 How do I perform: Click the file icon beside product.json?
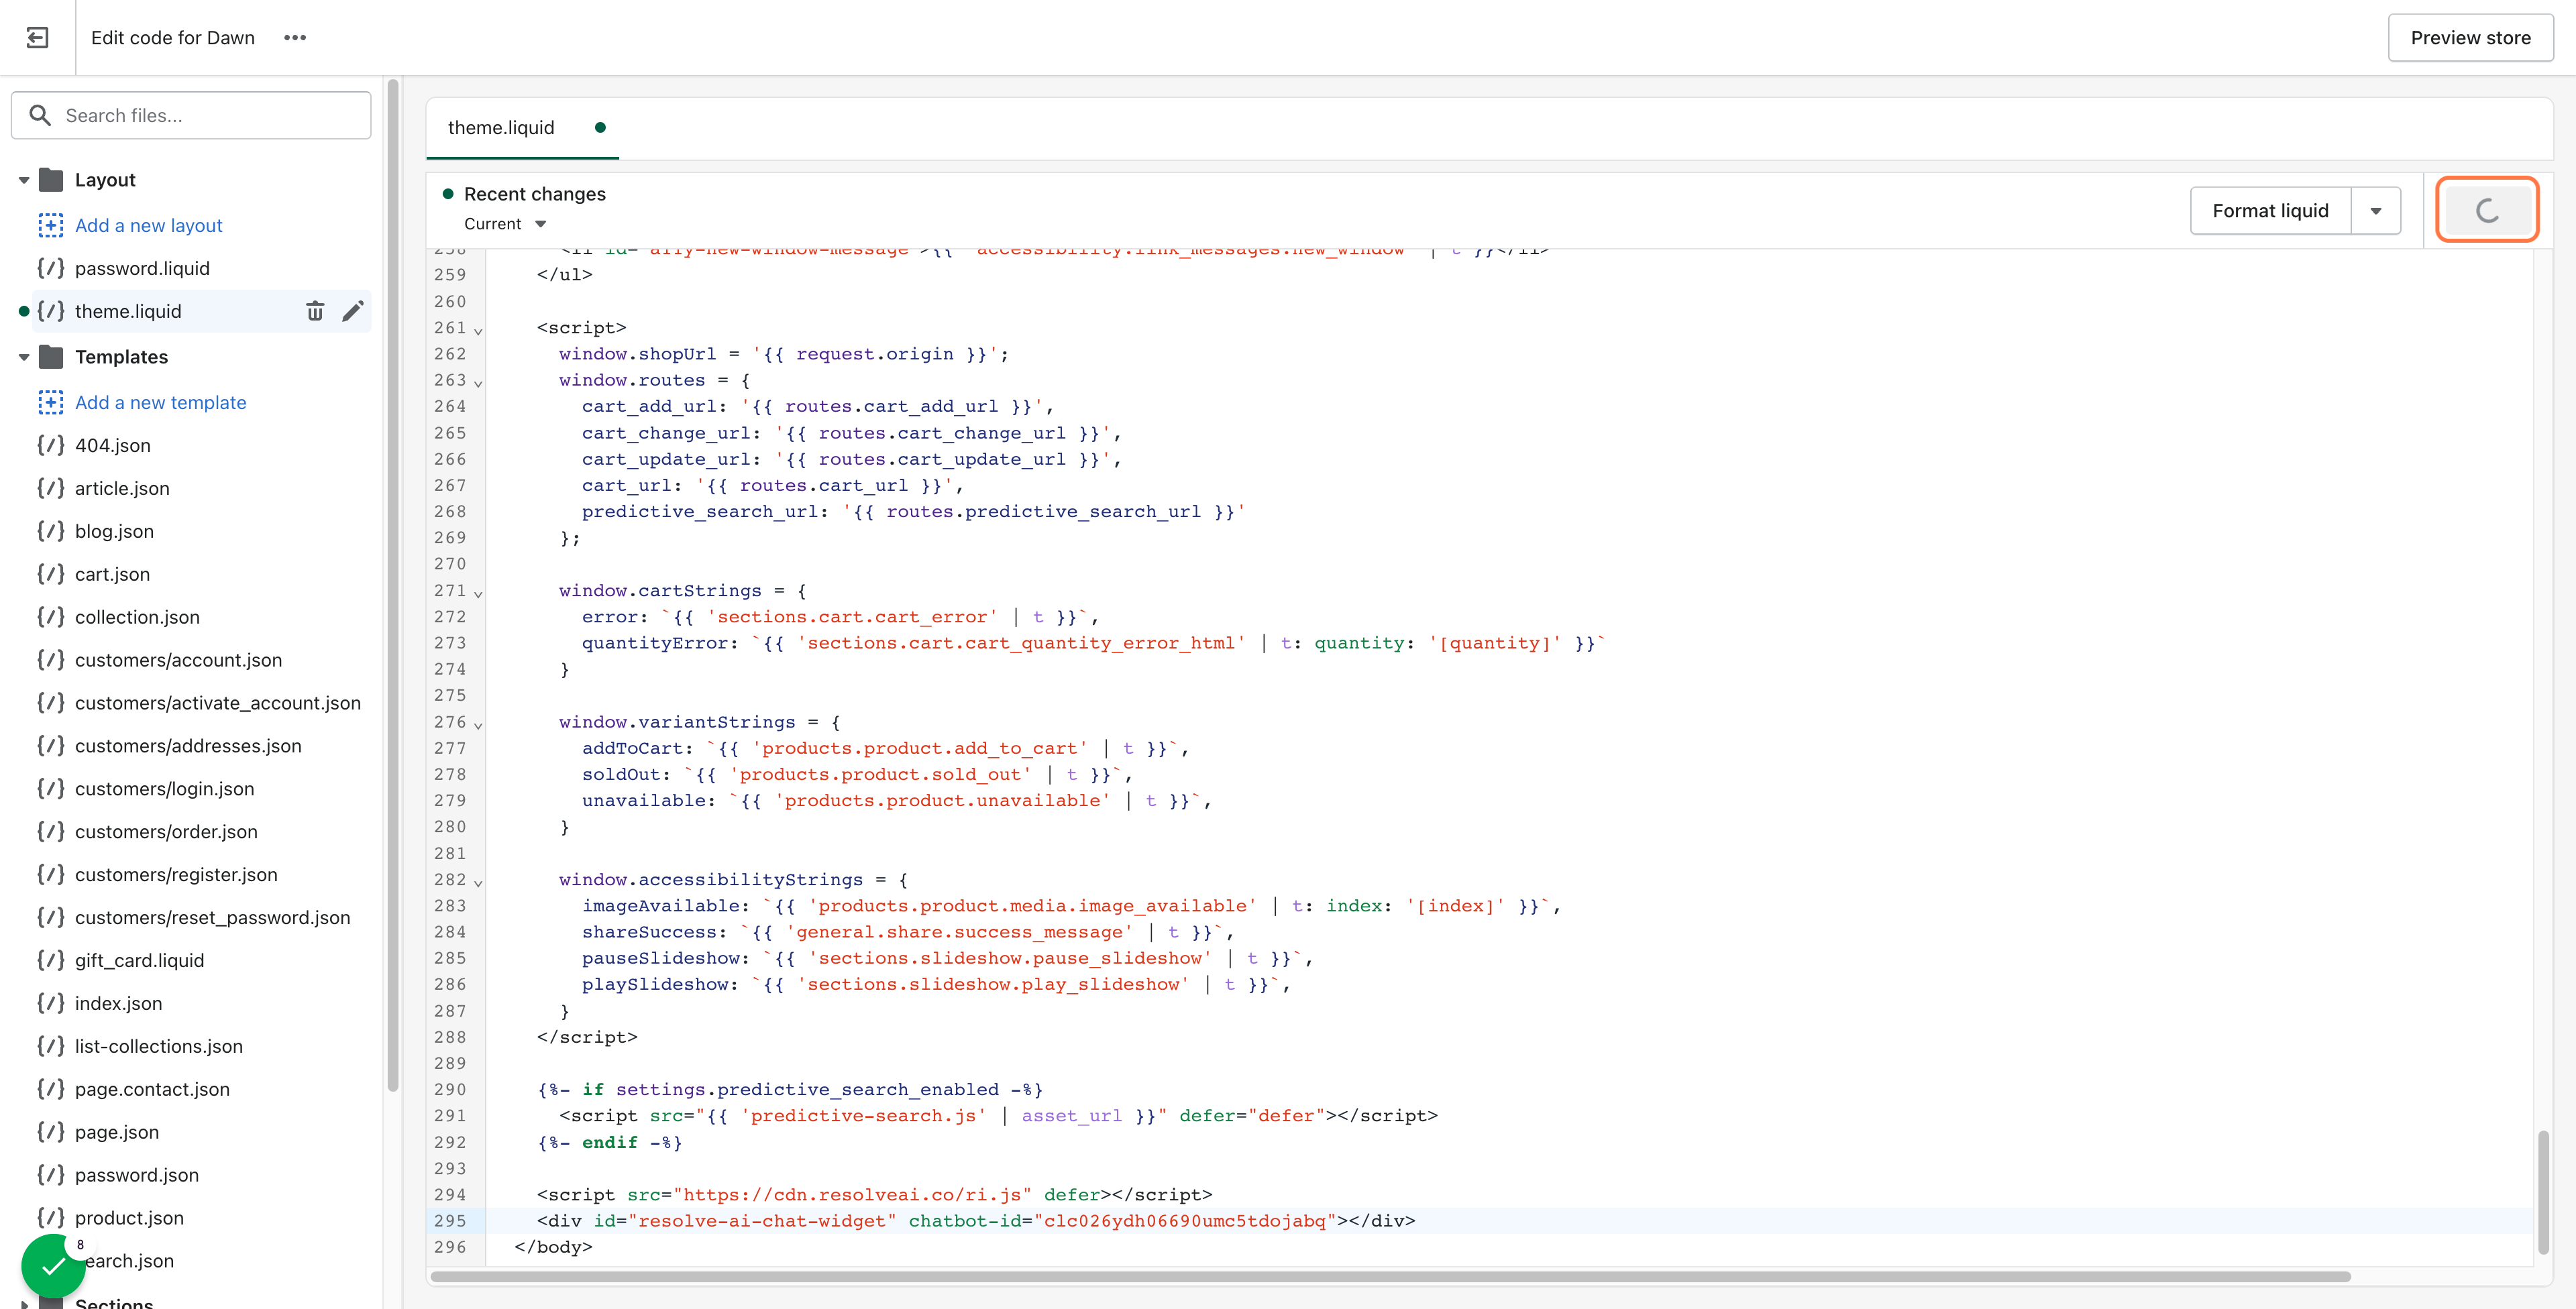pos(51,1218)
